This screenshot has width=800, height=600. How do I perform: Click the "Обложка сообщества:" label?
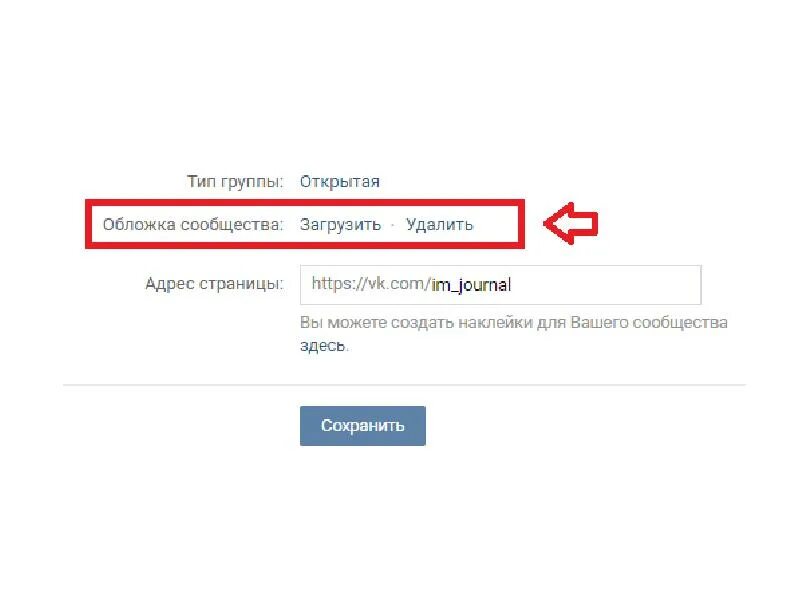point(193,224)
